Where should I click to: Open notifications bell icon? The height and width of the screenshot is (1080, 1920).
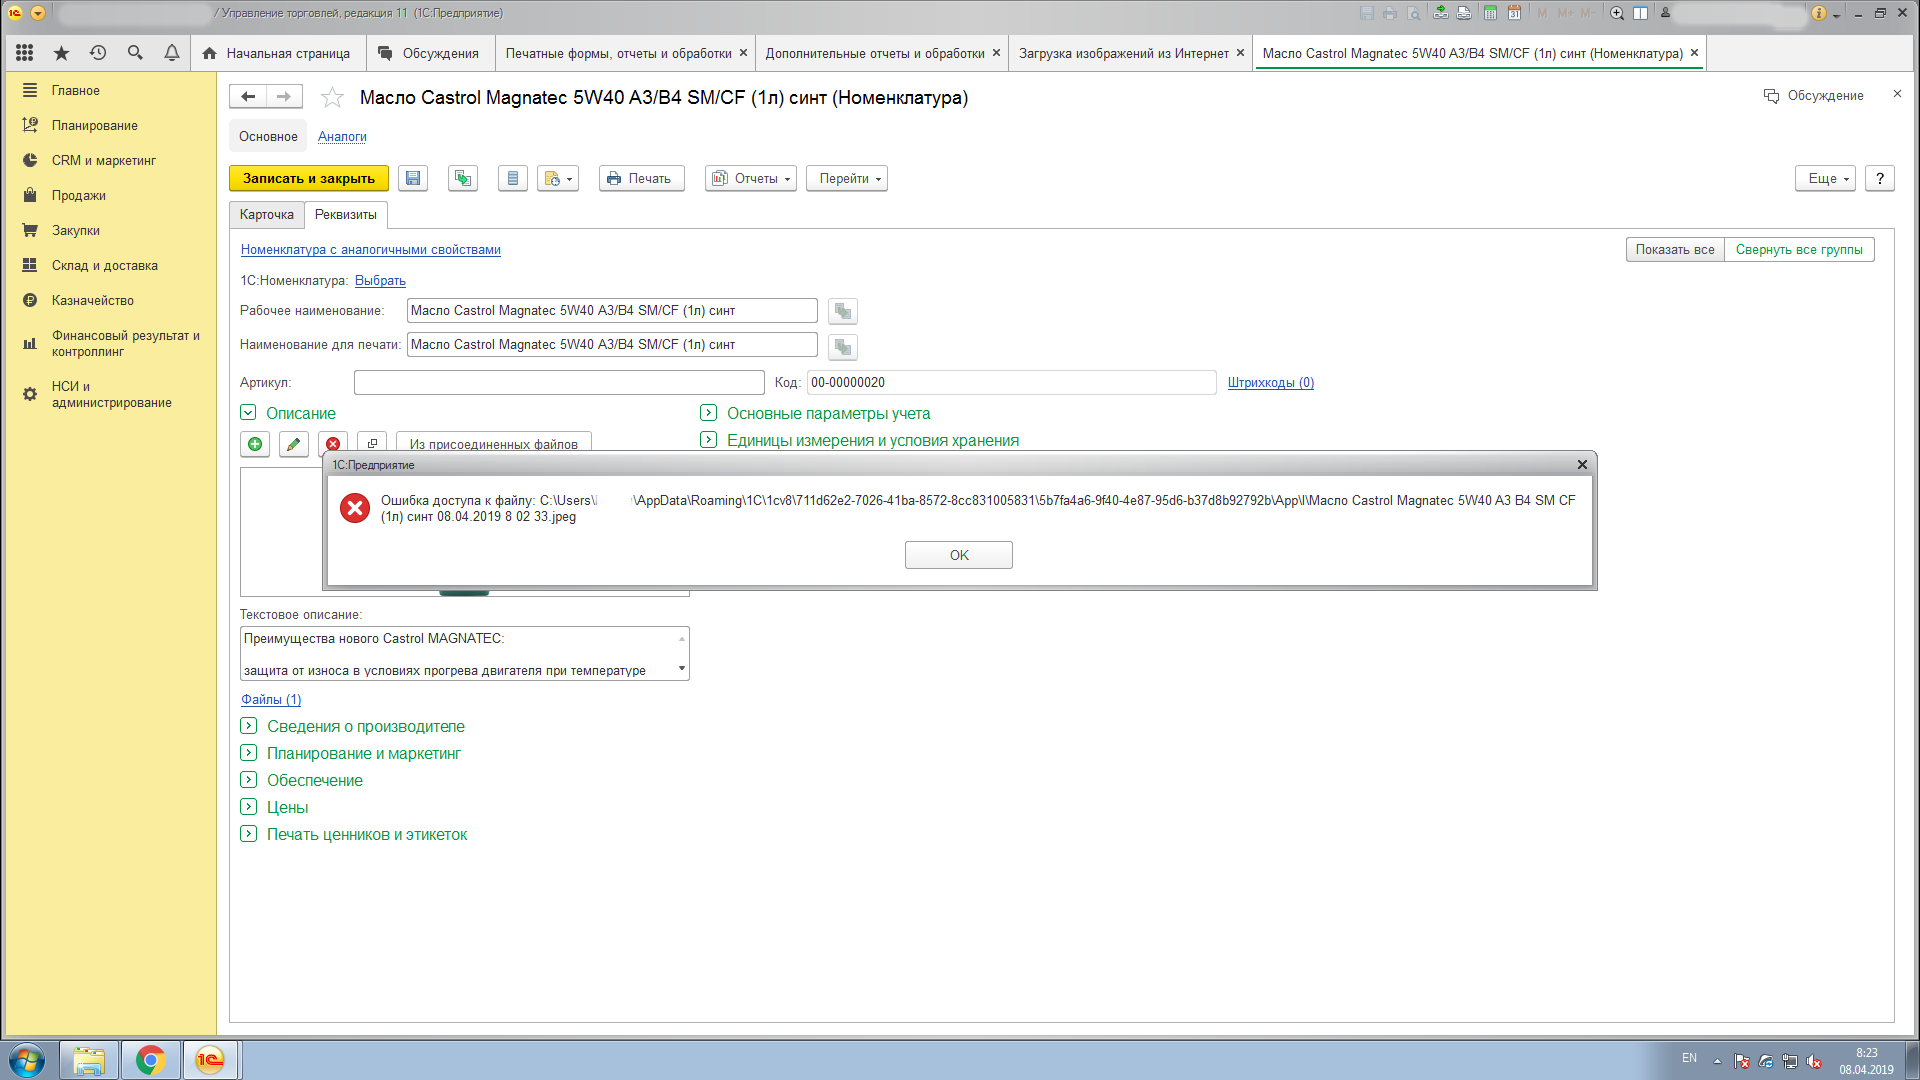(172, 53)
